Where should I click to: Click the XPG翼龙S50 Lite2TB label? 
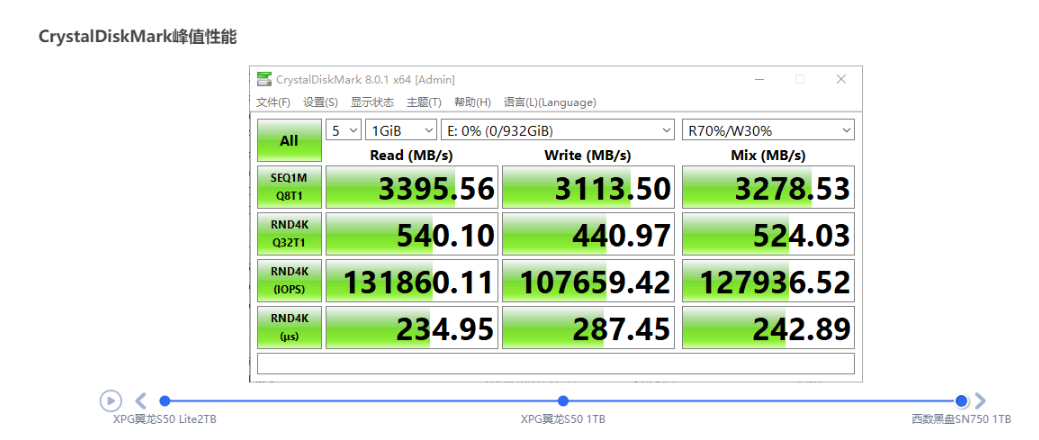[164, 419]
